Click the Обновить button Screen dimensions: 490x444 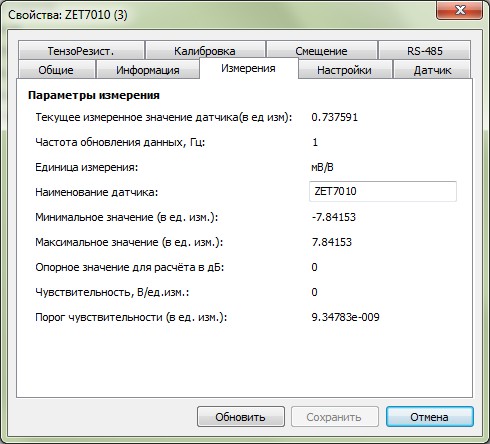[x=241, y=416]
